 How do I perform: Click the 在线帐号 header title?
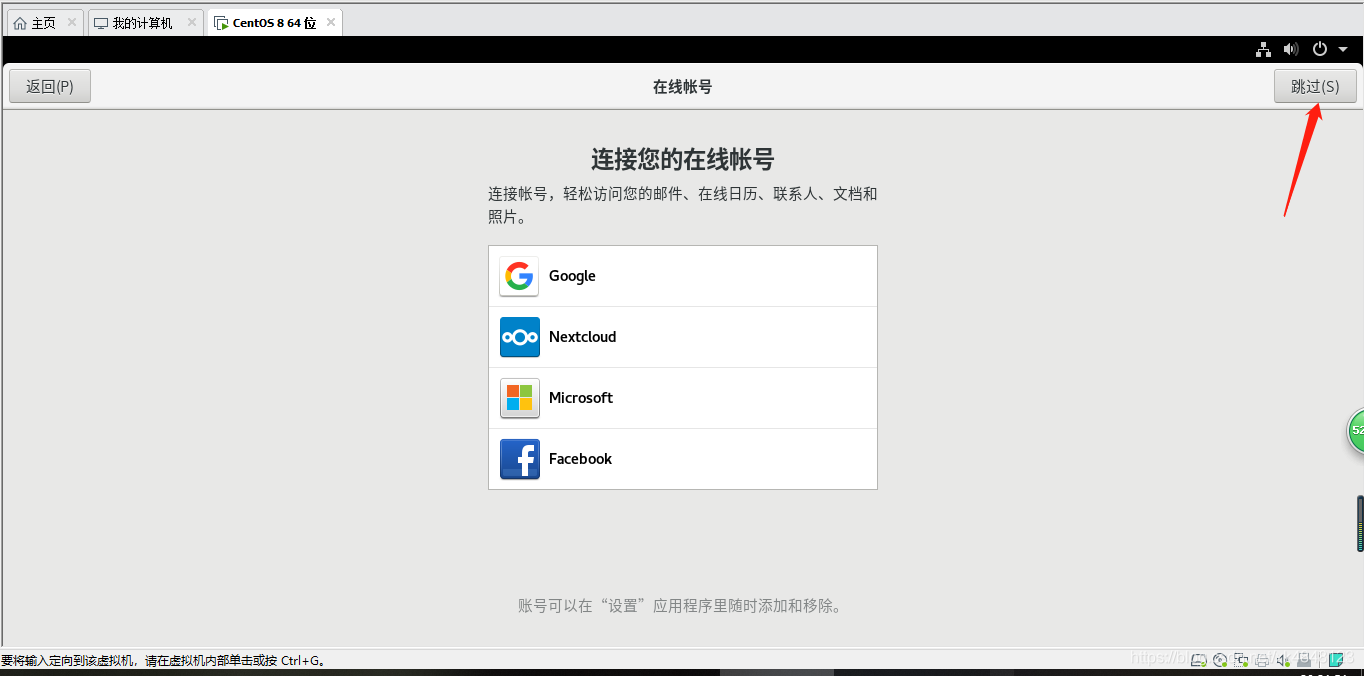coord(682,87)
